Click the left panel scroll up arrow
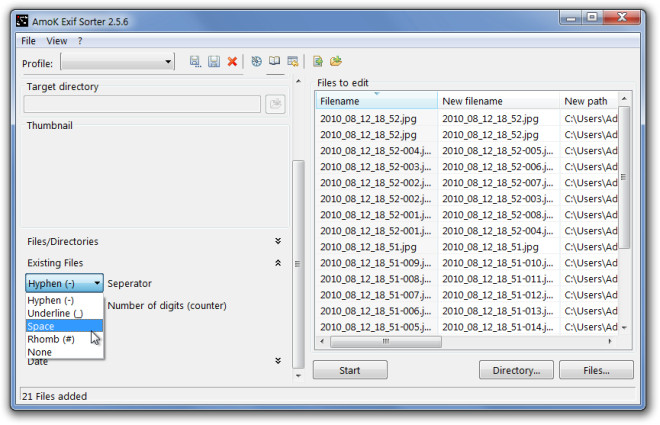 298,81
